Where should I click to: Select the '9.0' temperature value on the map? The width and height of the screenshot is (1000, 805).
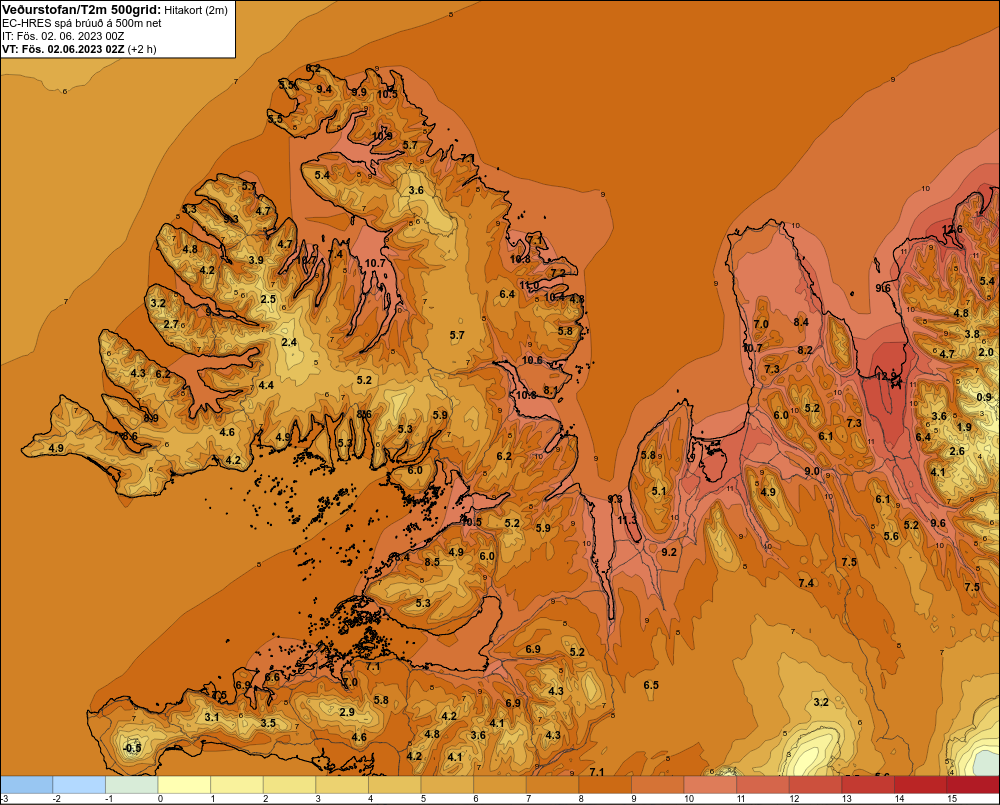pyautogui.click(x=812, y=471)
